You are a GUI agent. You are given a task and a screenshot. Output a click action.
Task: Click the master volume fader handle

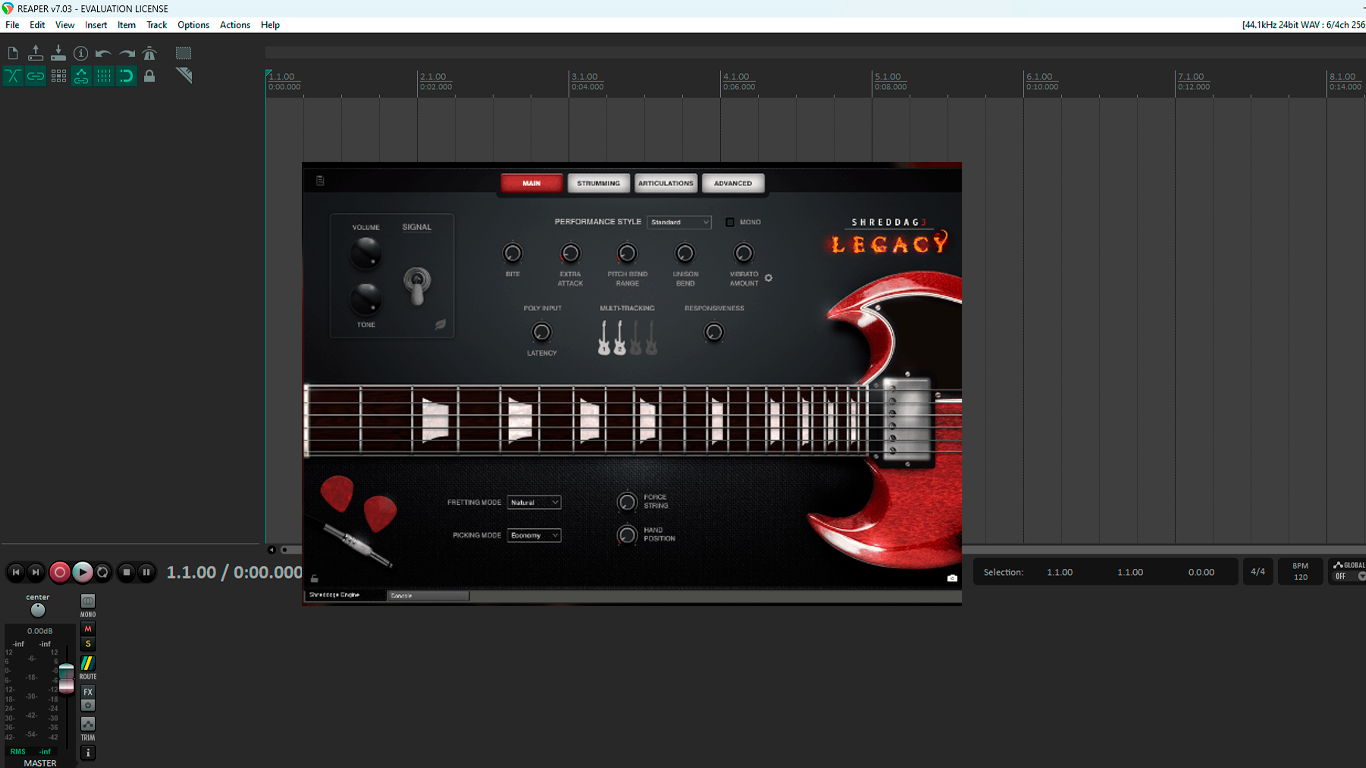click(66, 678)
